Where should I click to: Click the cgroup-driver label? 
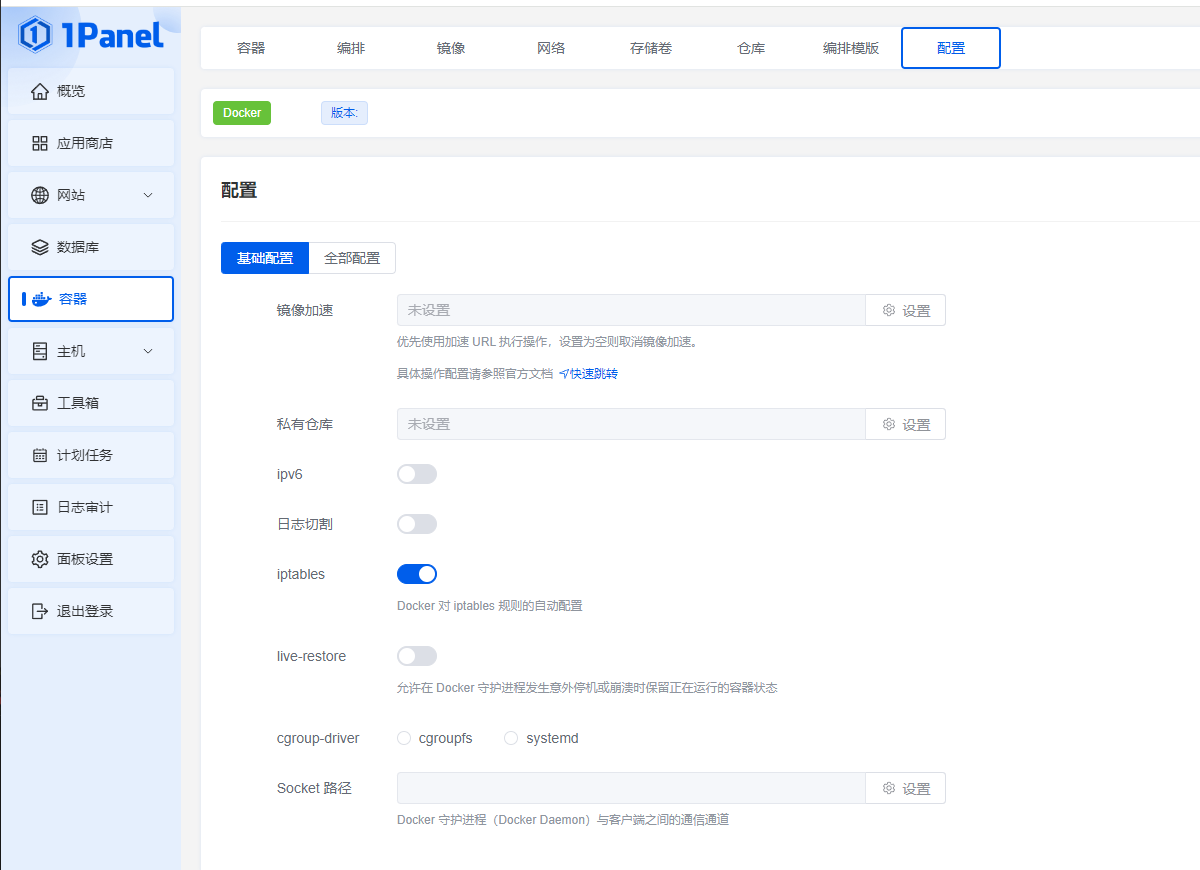pyautogui.click(x=318, y=738)
